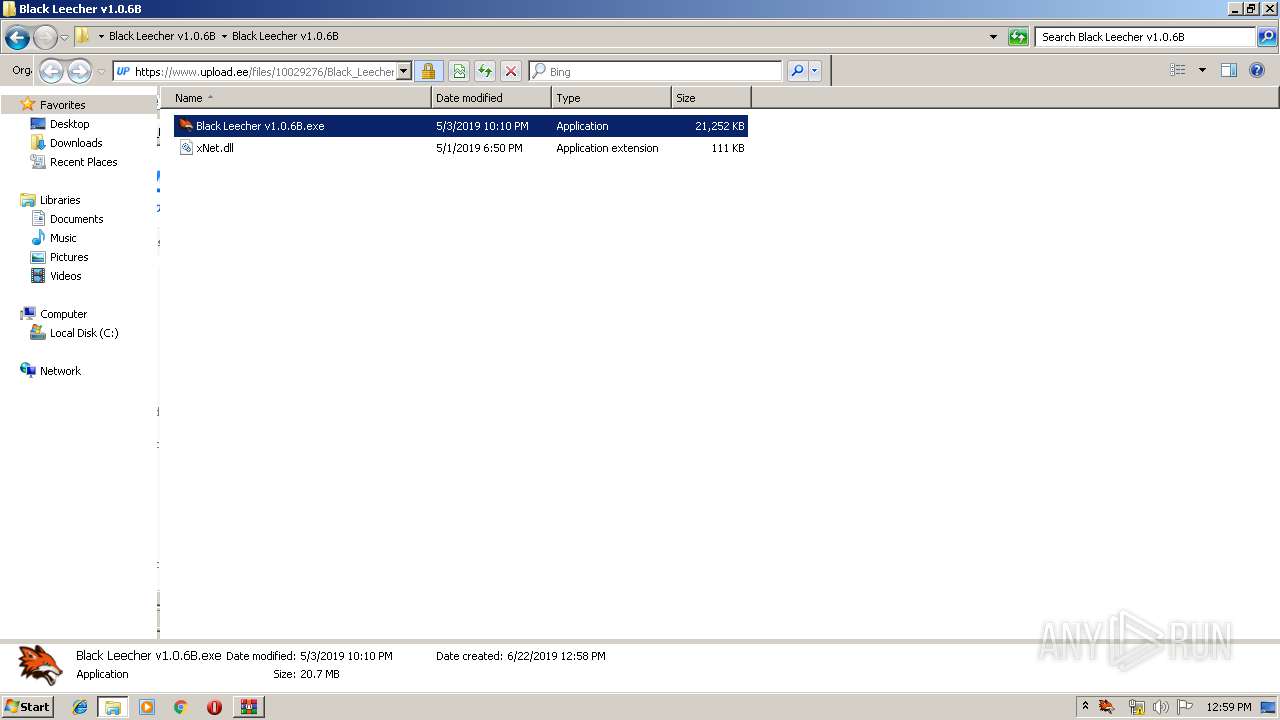Click the Change your view icon
The height and width of the screenshot is (720, 1280).
1178,70
